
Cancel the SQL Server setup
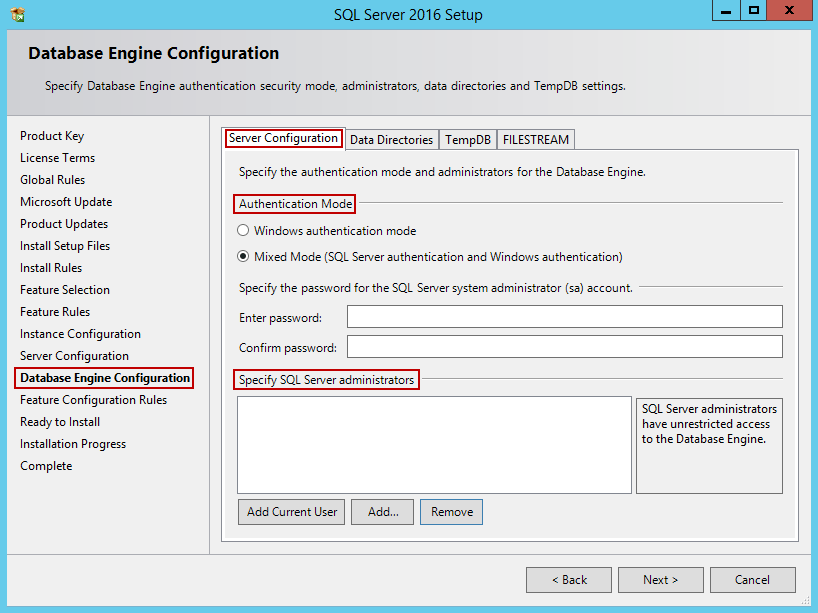tap(752, 580)
